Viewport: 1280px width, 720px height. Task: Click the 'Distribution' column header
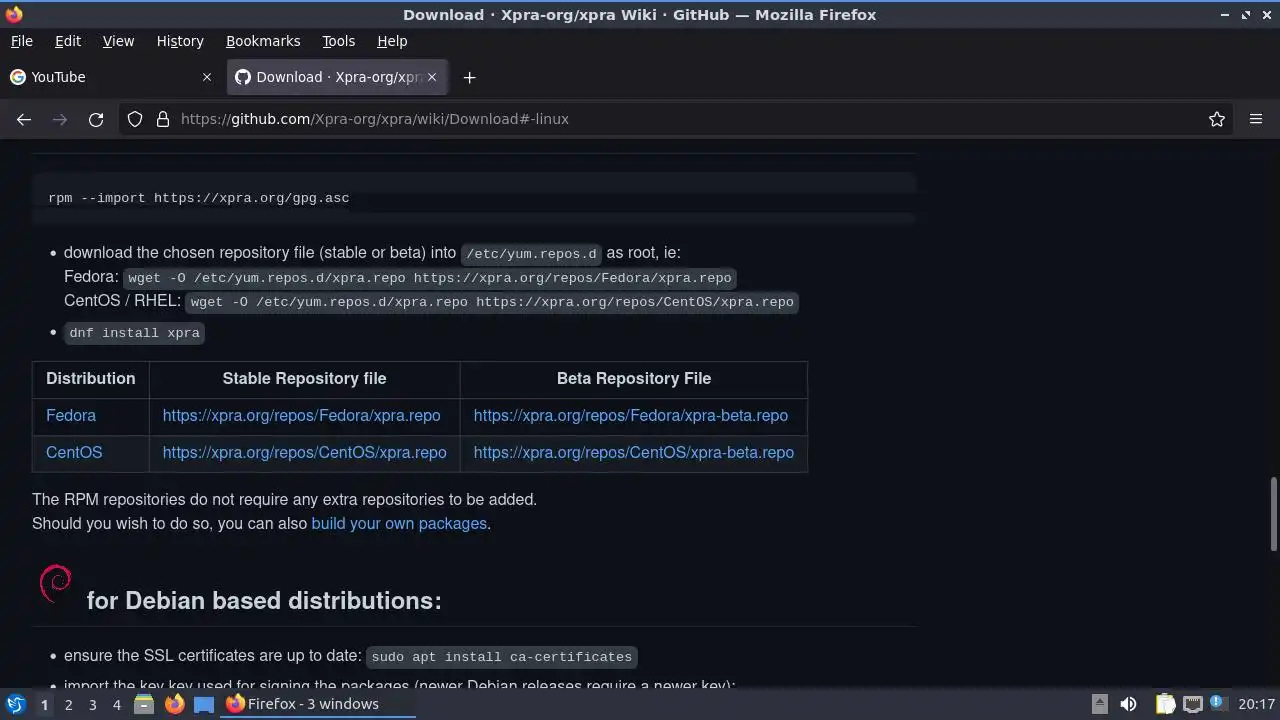point(90,379)
